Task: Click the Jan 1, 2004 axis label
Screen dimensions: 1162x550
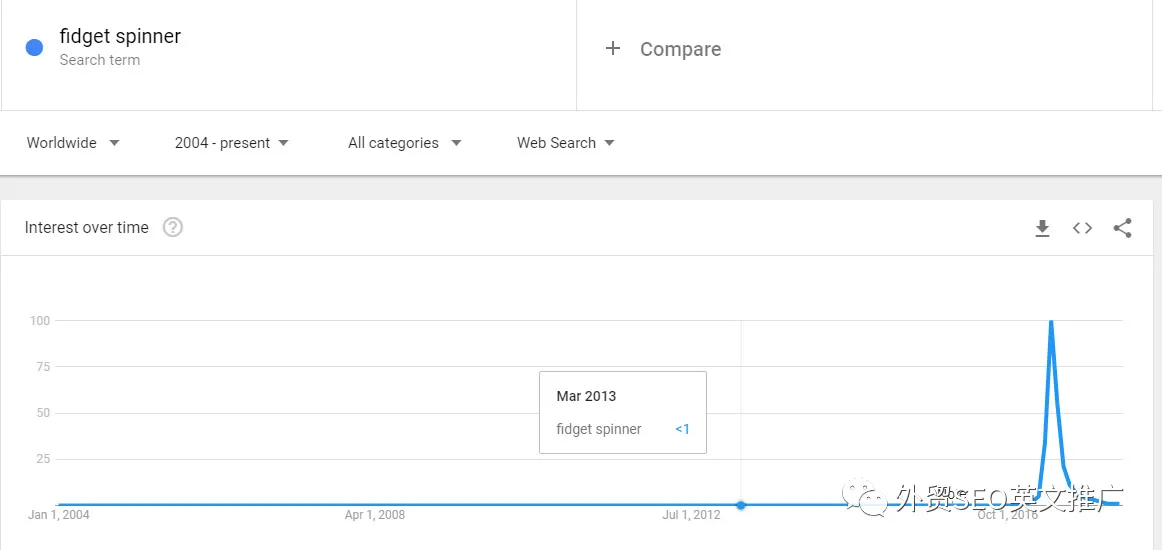Action: point(59,515)
